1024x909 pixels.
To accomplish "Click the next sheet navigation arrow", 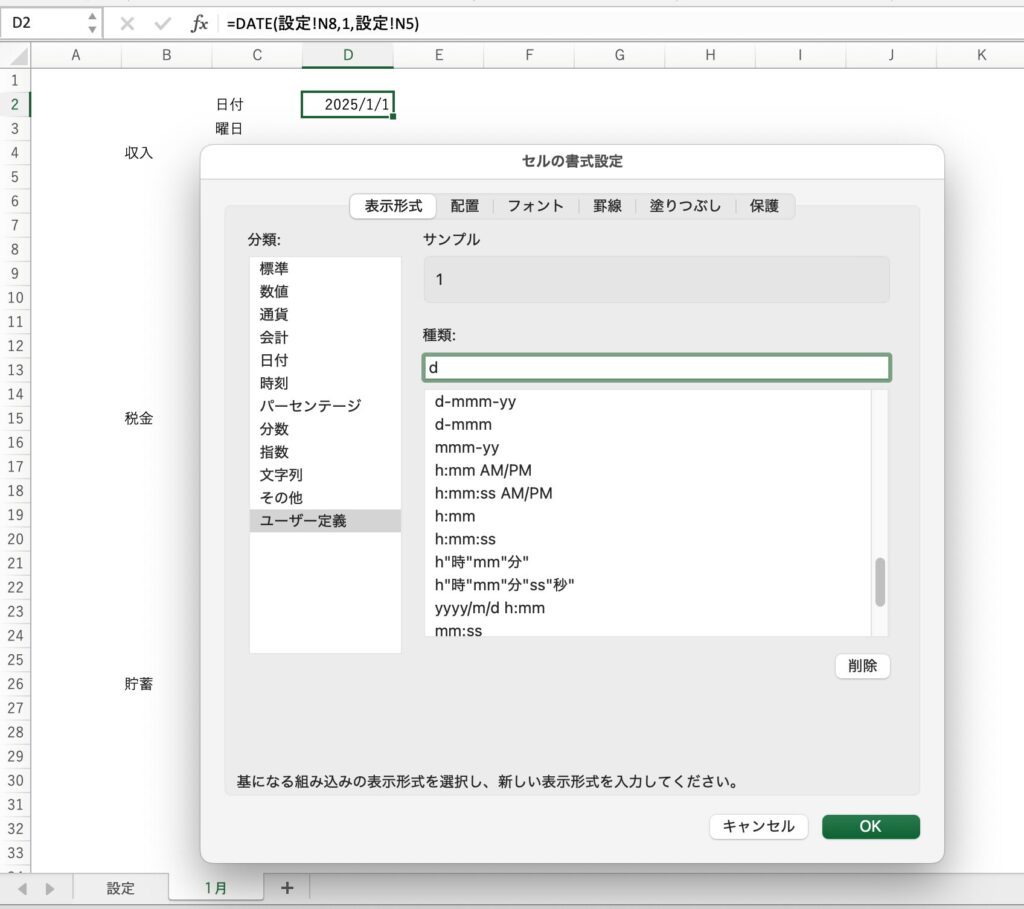I will (x=49, y=888).
